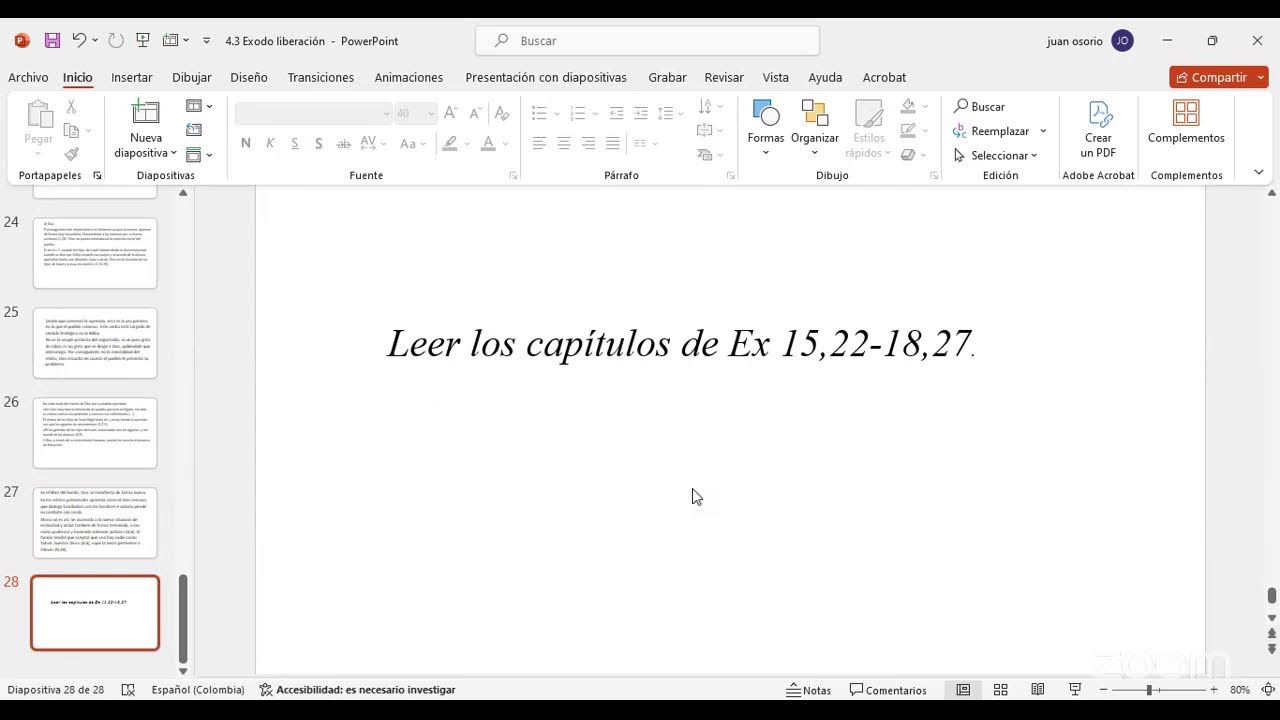Open the Reemplazar dropdown arrow
1280x720 pixels.
click(1043, 131)
